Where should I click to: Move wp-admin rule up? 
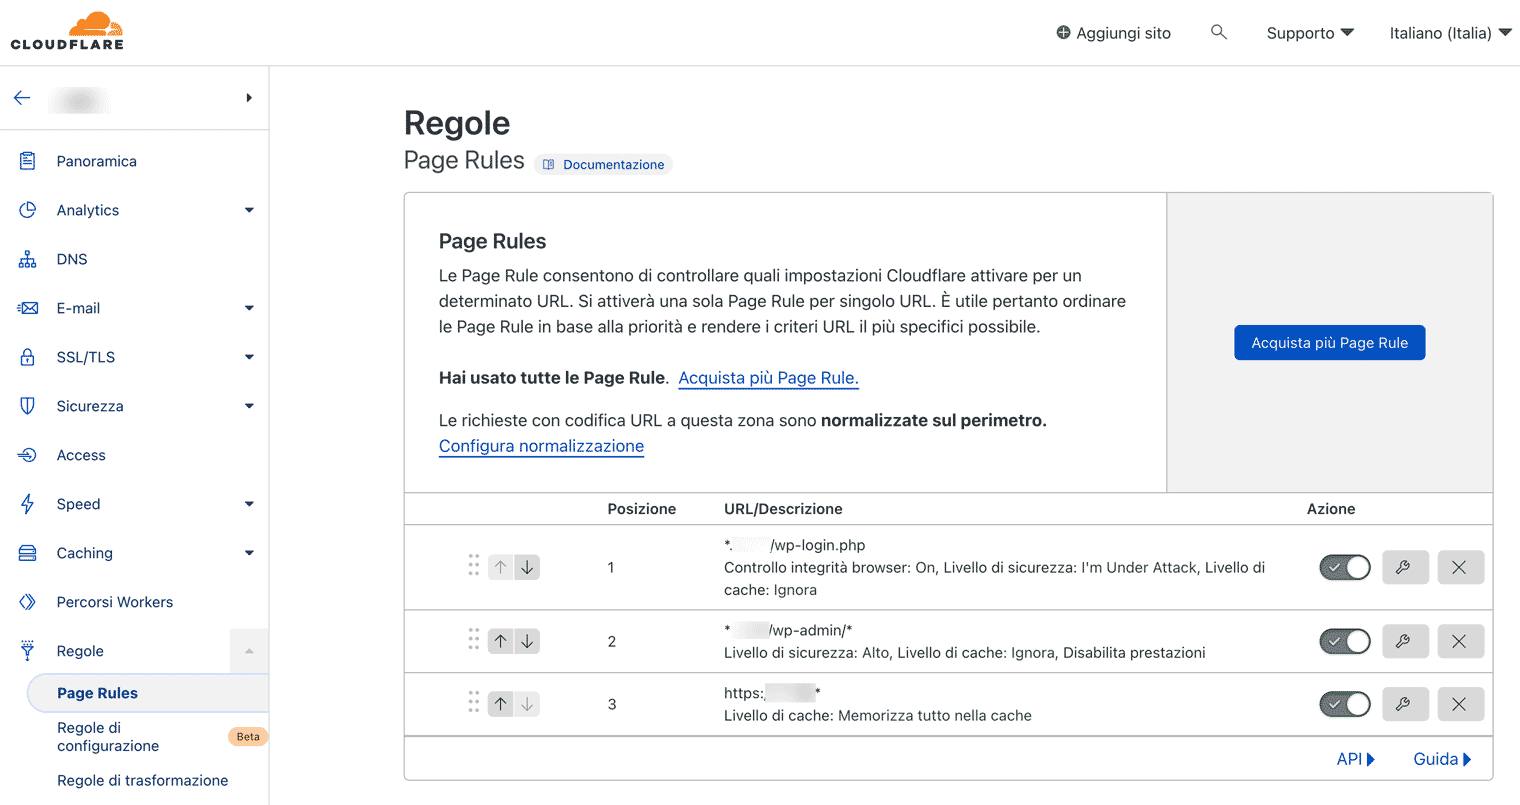click(x=501, y=641)
